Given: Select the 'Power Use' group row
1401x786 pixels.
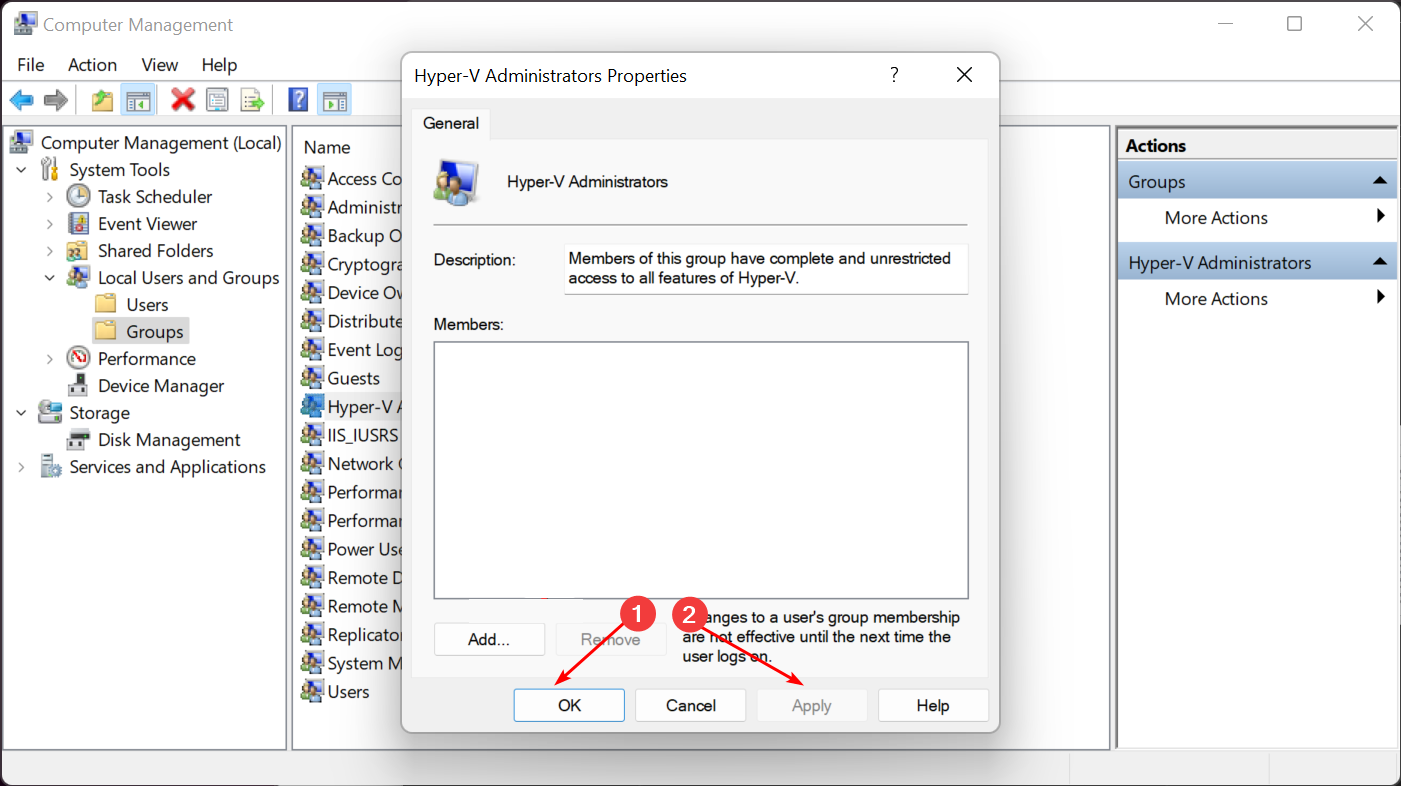Looking at the screenshot, I should [351, 549].
